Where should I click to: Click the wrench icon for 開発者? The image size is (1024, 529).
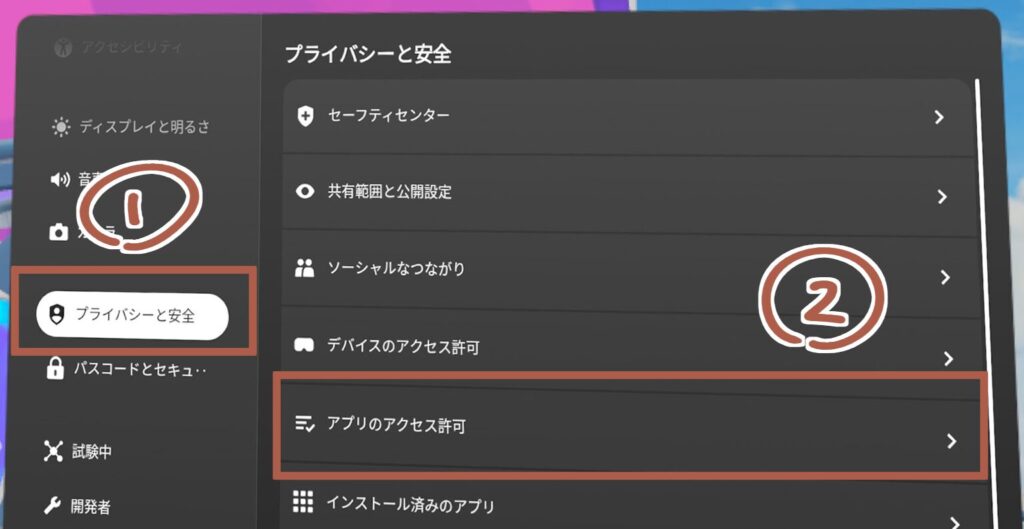(x=53, y=505)
